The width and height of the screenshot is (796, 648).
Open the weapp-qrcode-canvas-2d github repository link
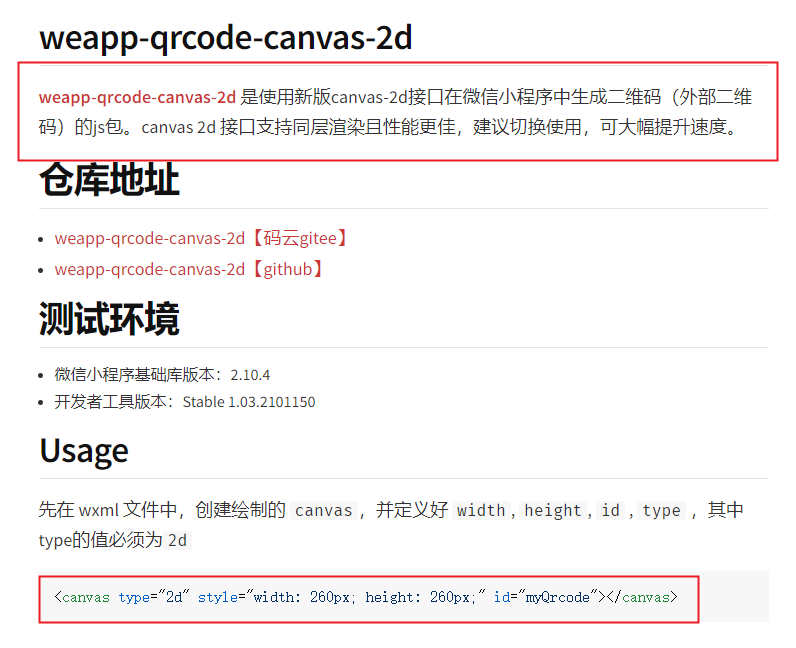[x=189, y=269]
